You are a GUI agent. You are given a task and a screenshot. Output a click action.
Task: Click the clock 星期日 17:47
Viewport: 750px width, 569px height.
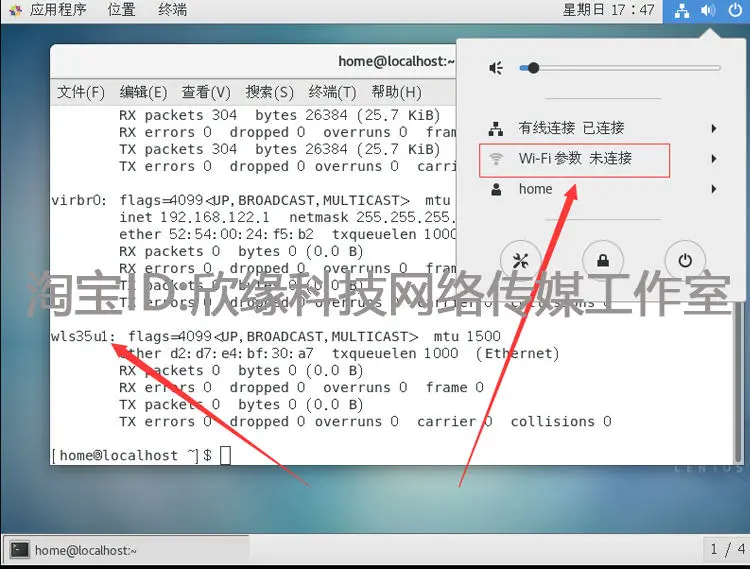[x=608, y=10]
